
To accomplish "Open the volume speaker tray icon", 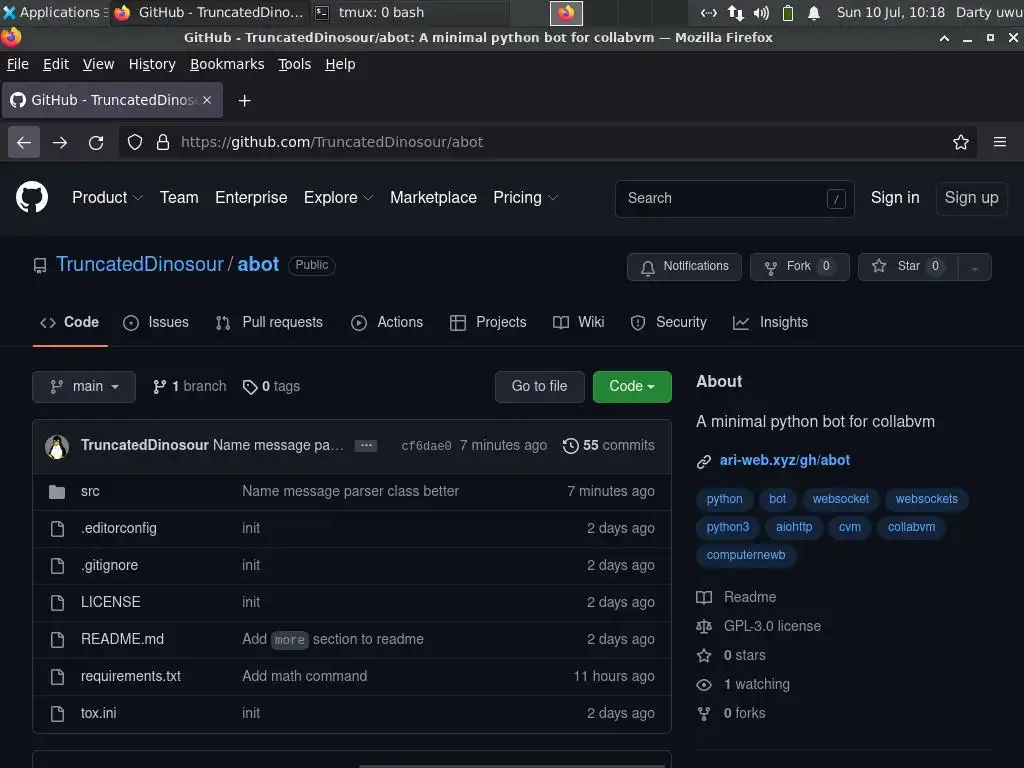I will click(x=761, y=12).
